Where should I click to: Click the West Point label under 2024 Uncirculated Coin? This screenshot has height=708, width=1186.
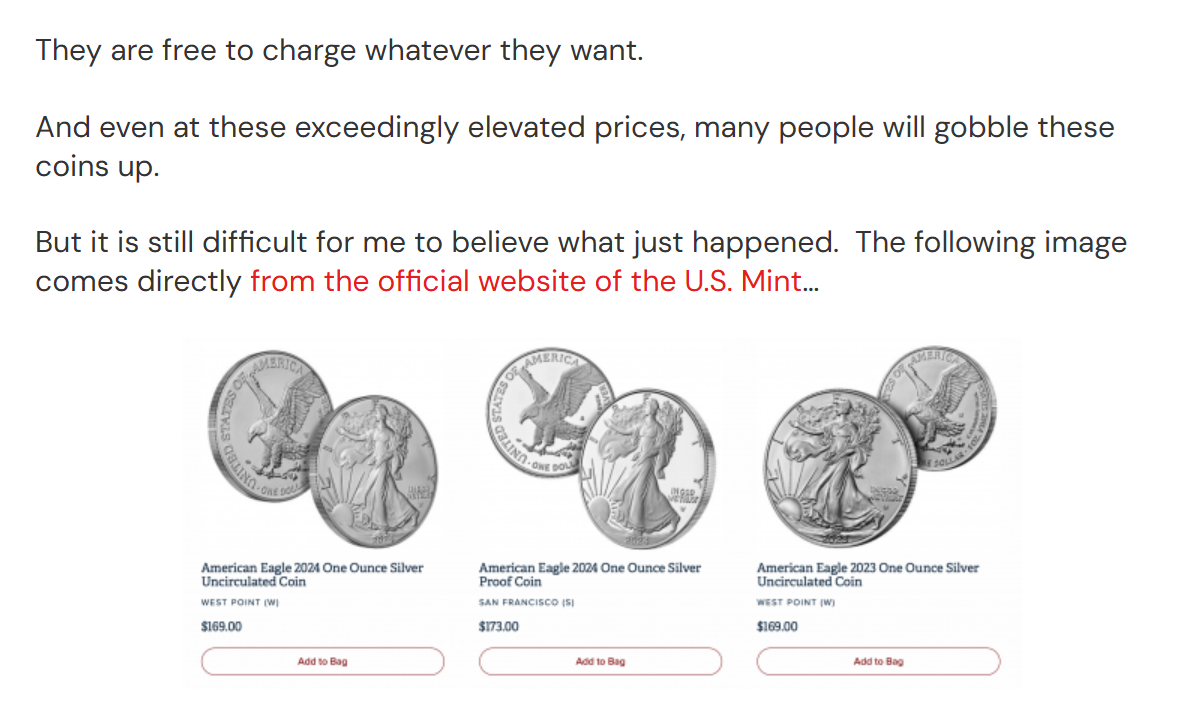pos(239,602)
